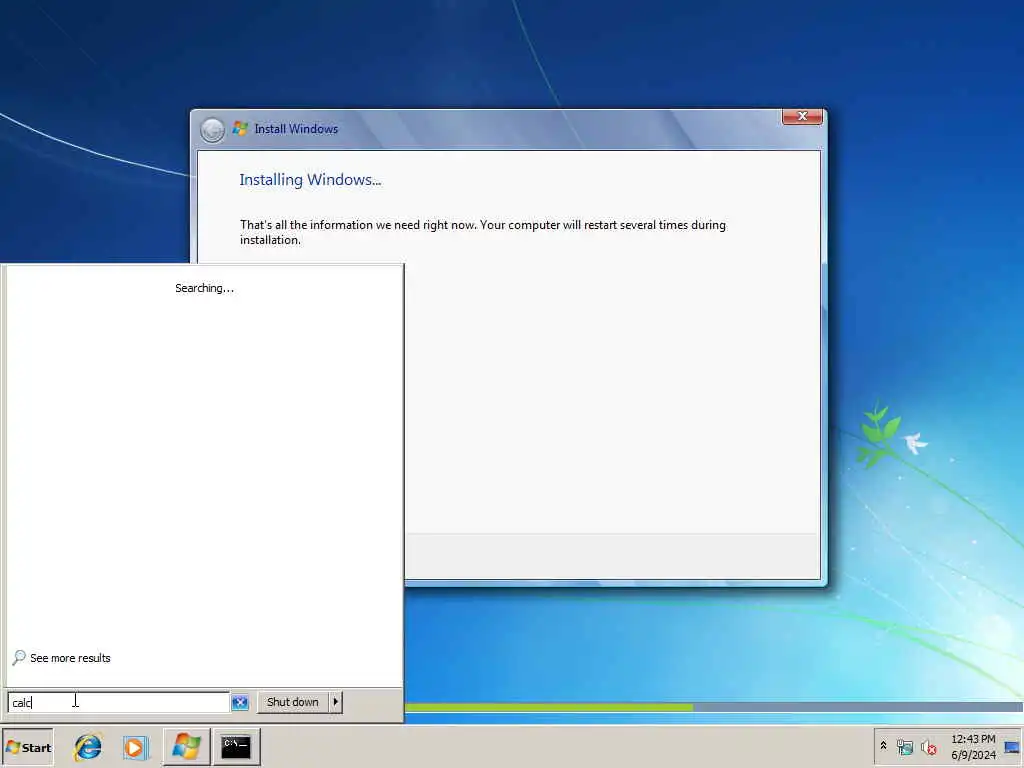
Task: Open the clock showing 12:43 PM
Action: (973, 739)
